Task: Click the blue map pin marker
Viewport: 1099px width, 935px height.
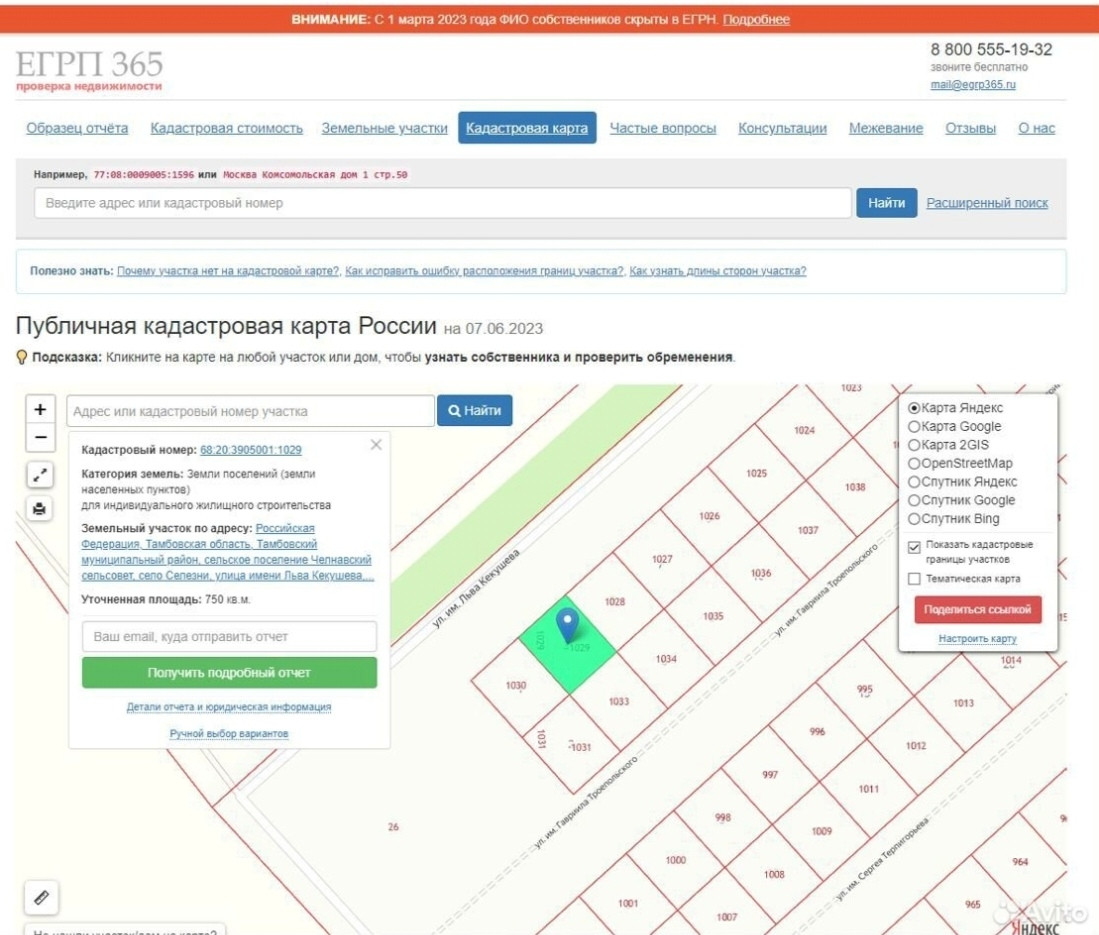Action: click(x=567, y=624)
